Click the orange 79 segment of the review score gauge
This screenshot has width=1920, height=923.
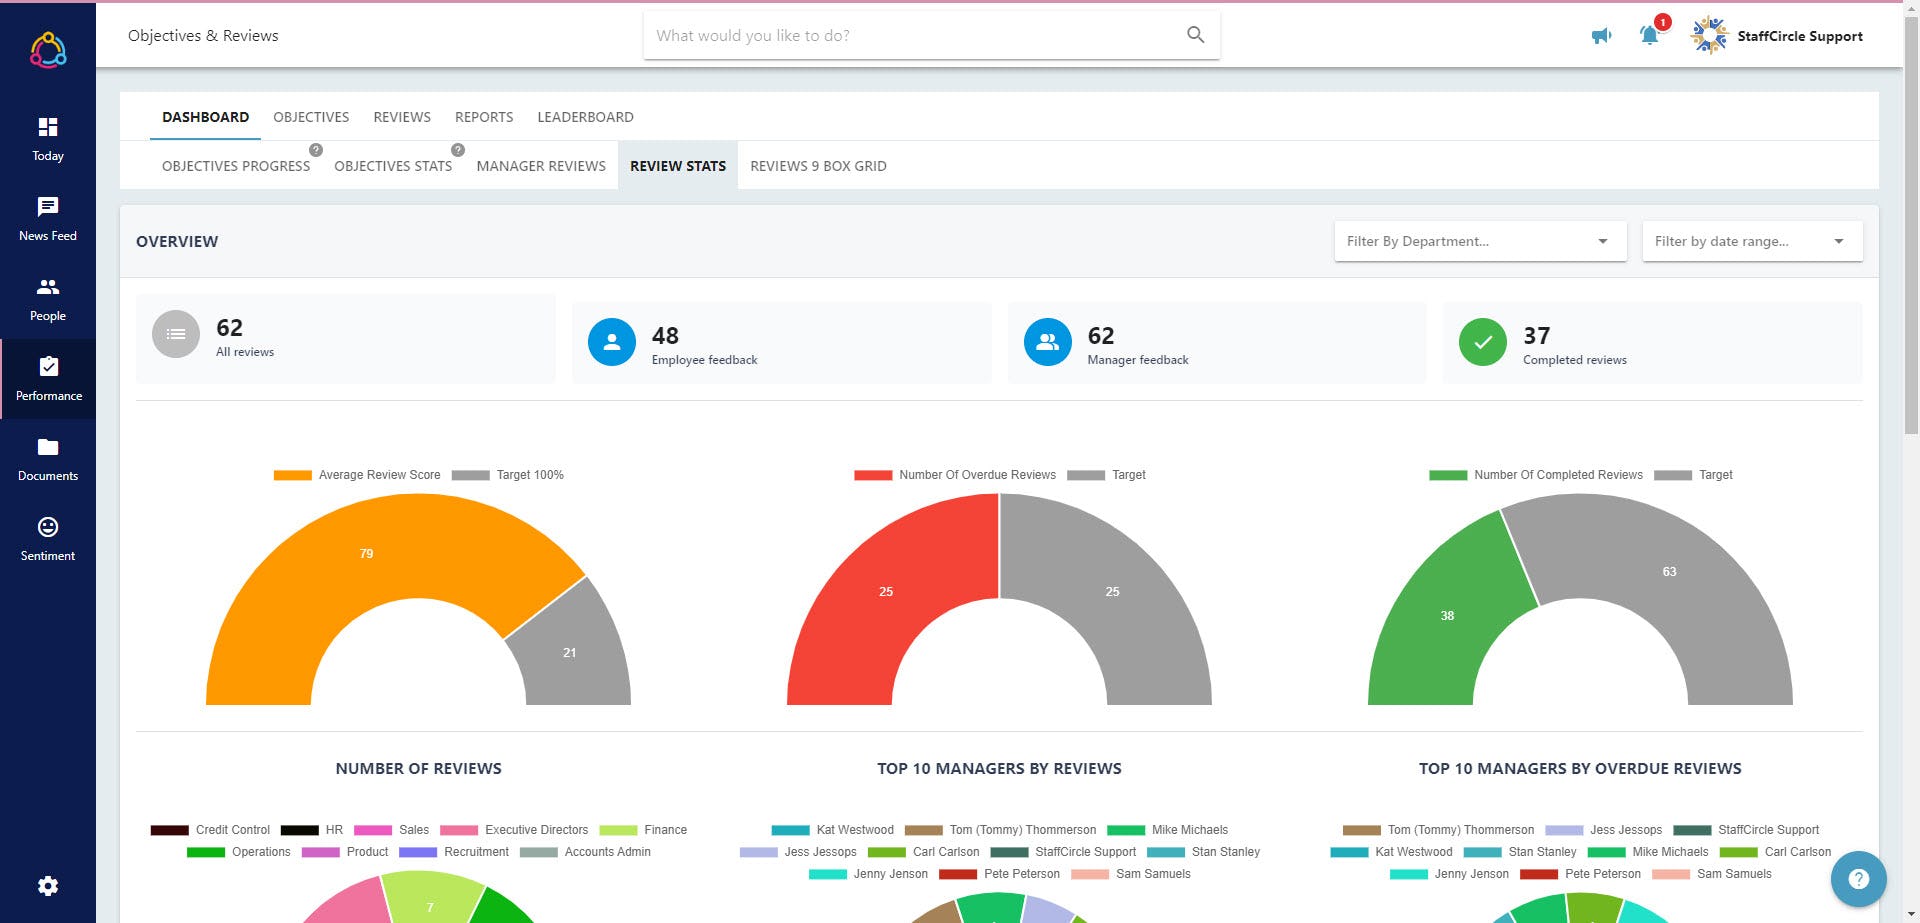(366, 553)
